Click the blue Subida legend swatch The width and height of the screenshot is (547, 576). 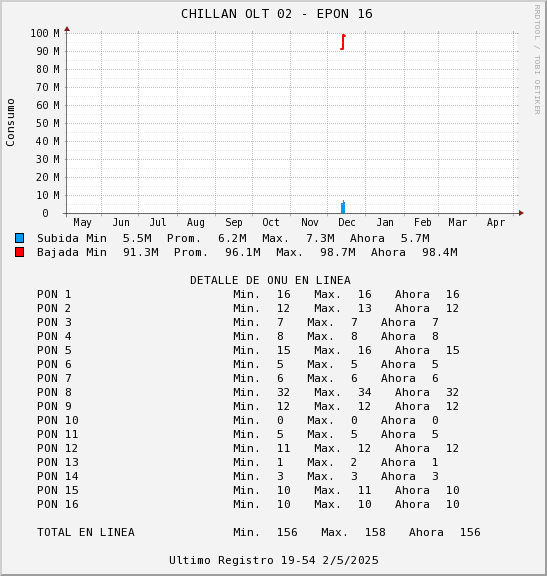tap(19, 238)
